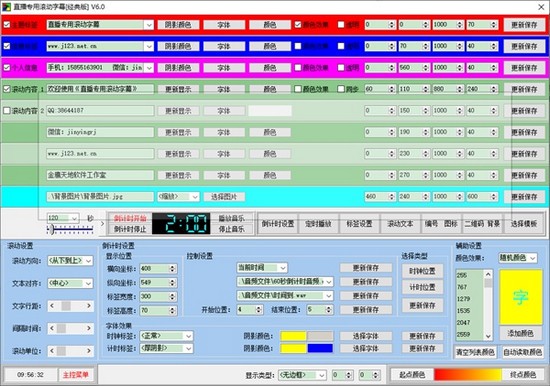Open the 时间到.wav audio file dropdown
This screenshot has height=386, width=550.
pyautogui.click(x=329, y=296)
